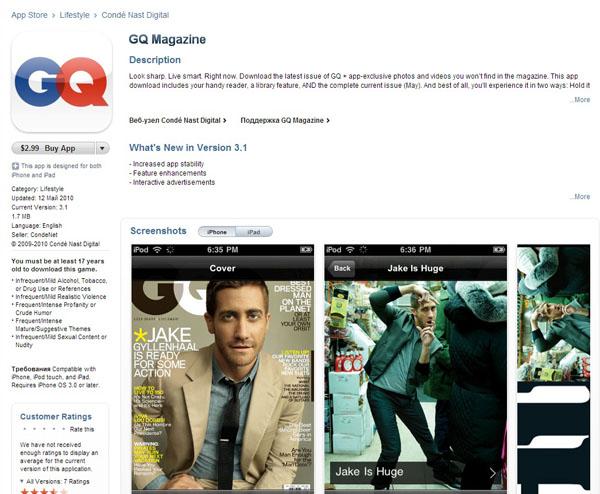Click the Back button in second screenshot

click(341, 268)
